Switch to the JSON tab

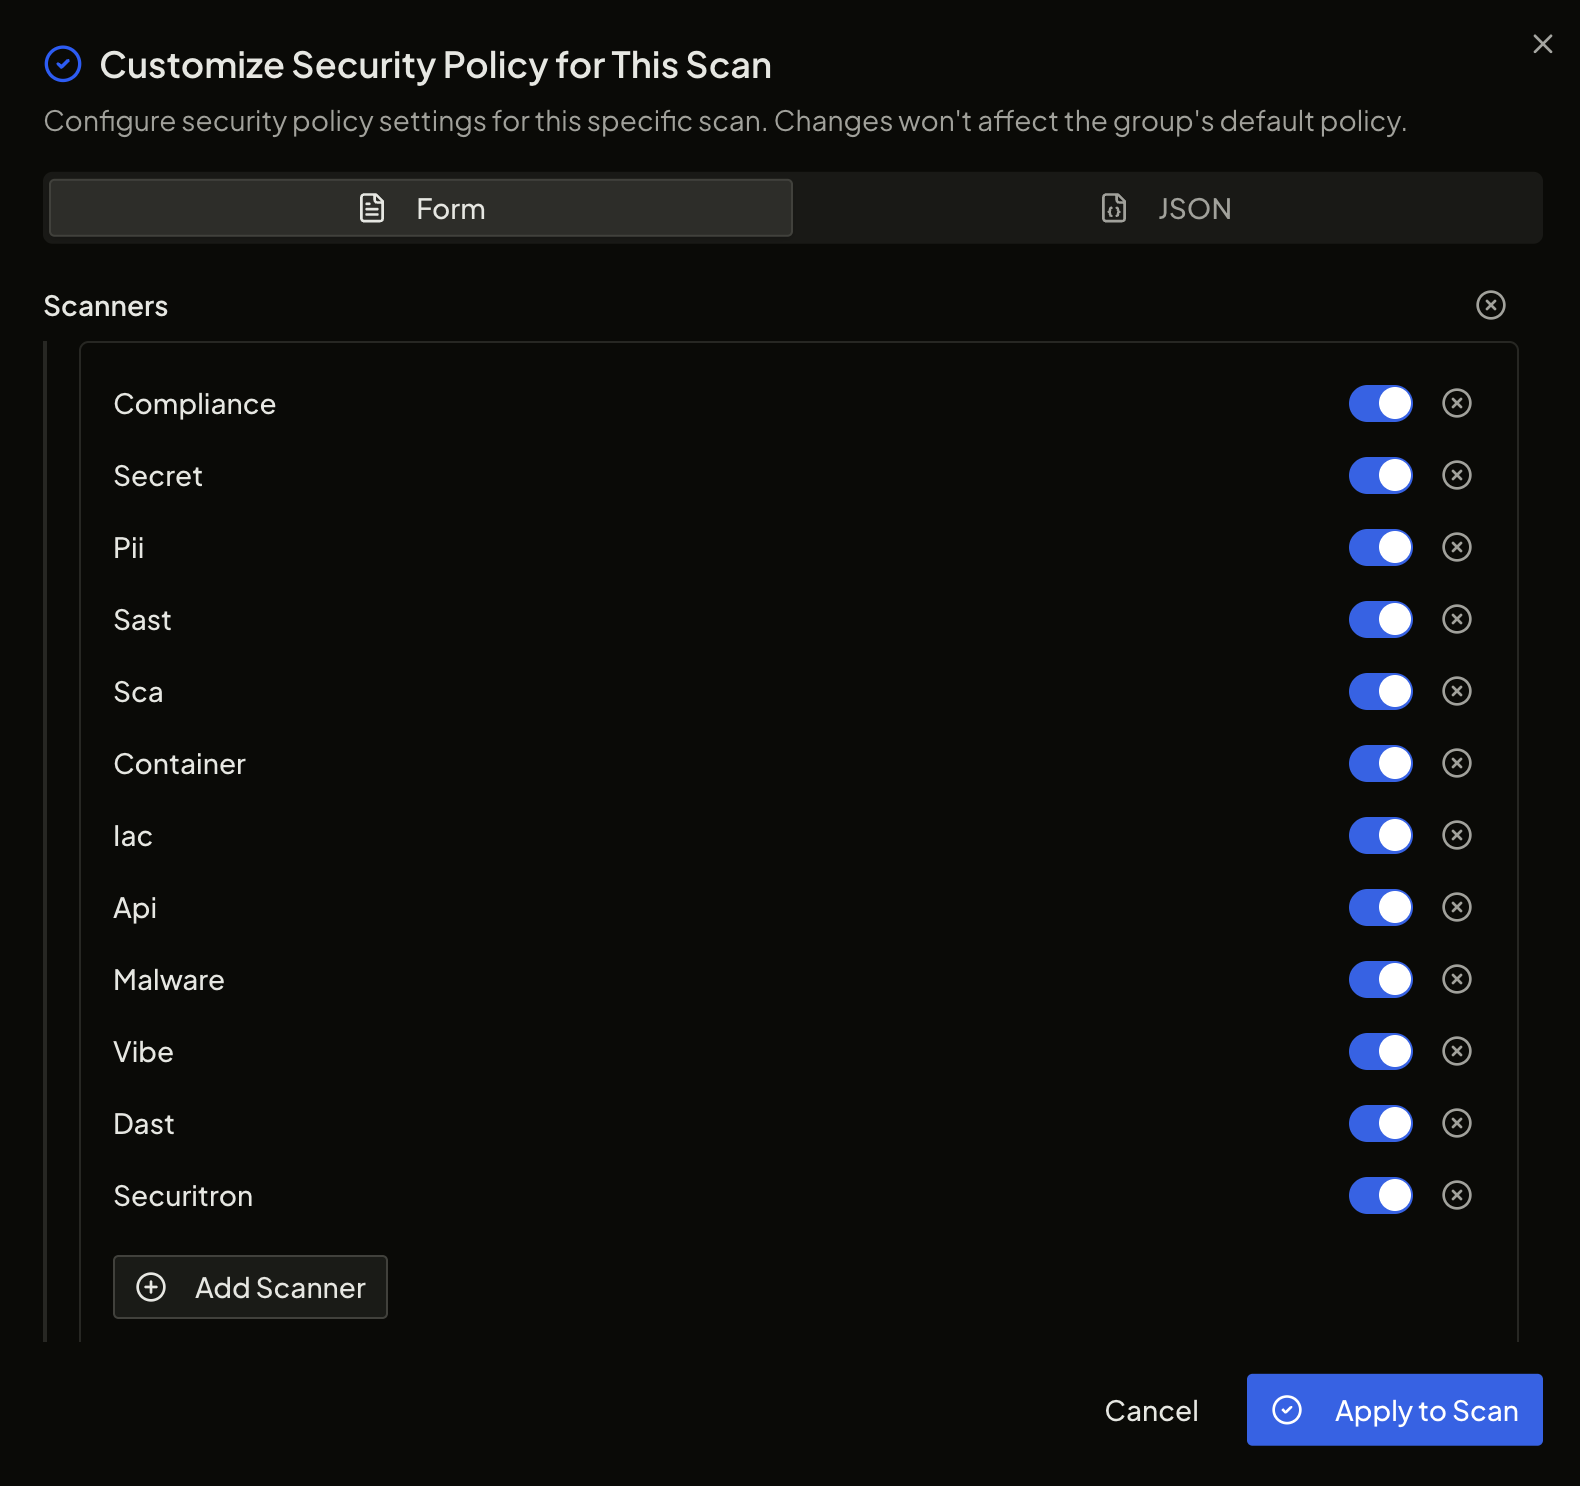(x=1166, y=208)
